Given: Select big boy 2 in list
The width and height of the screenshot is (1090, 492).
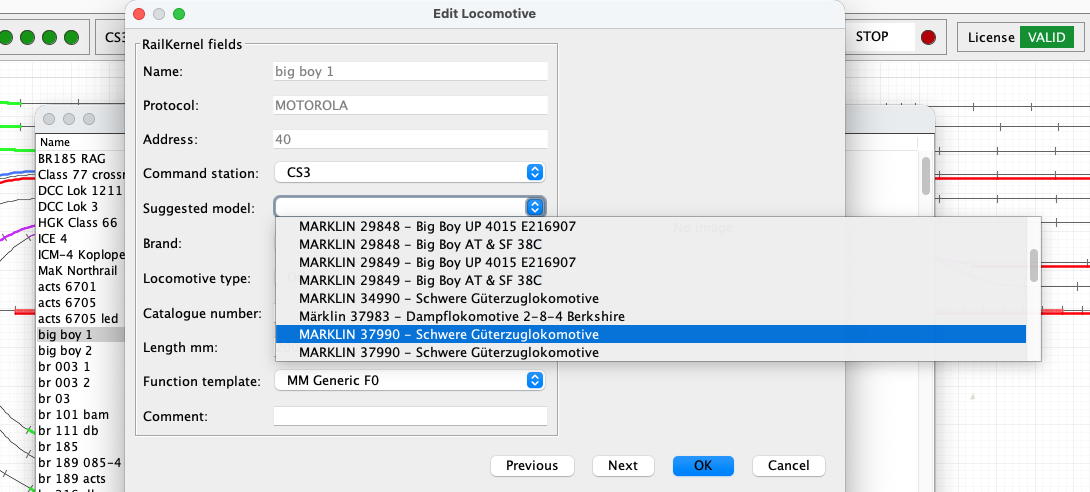Looking at the screenshot, I should [x=81, y=350].
